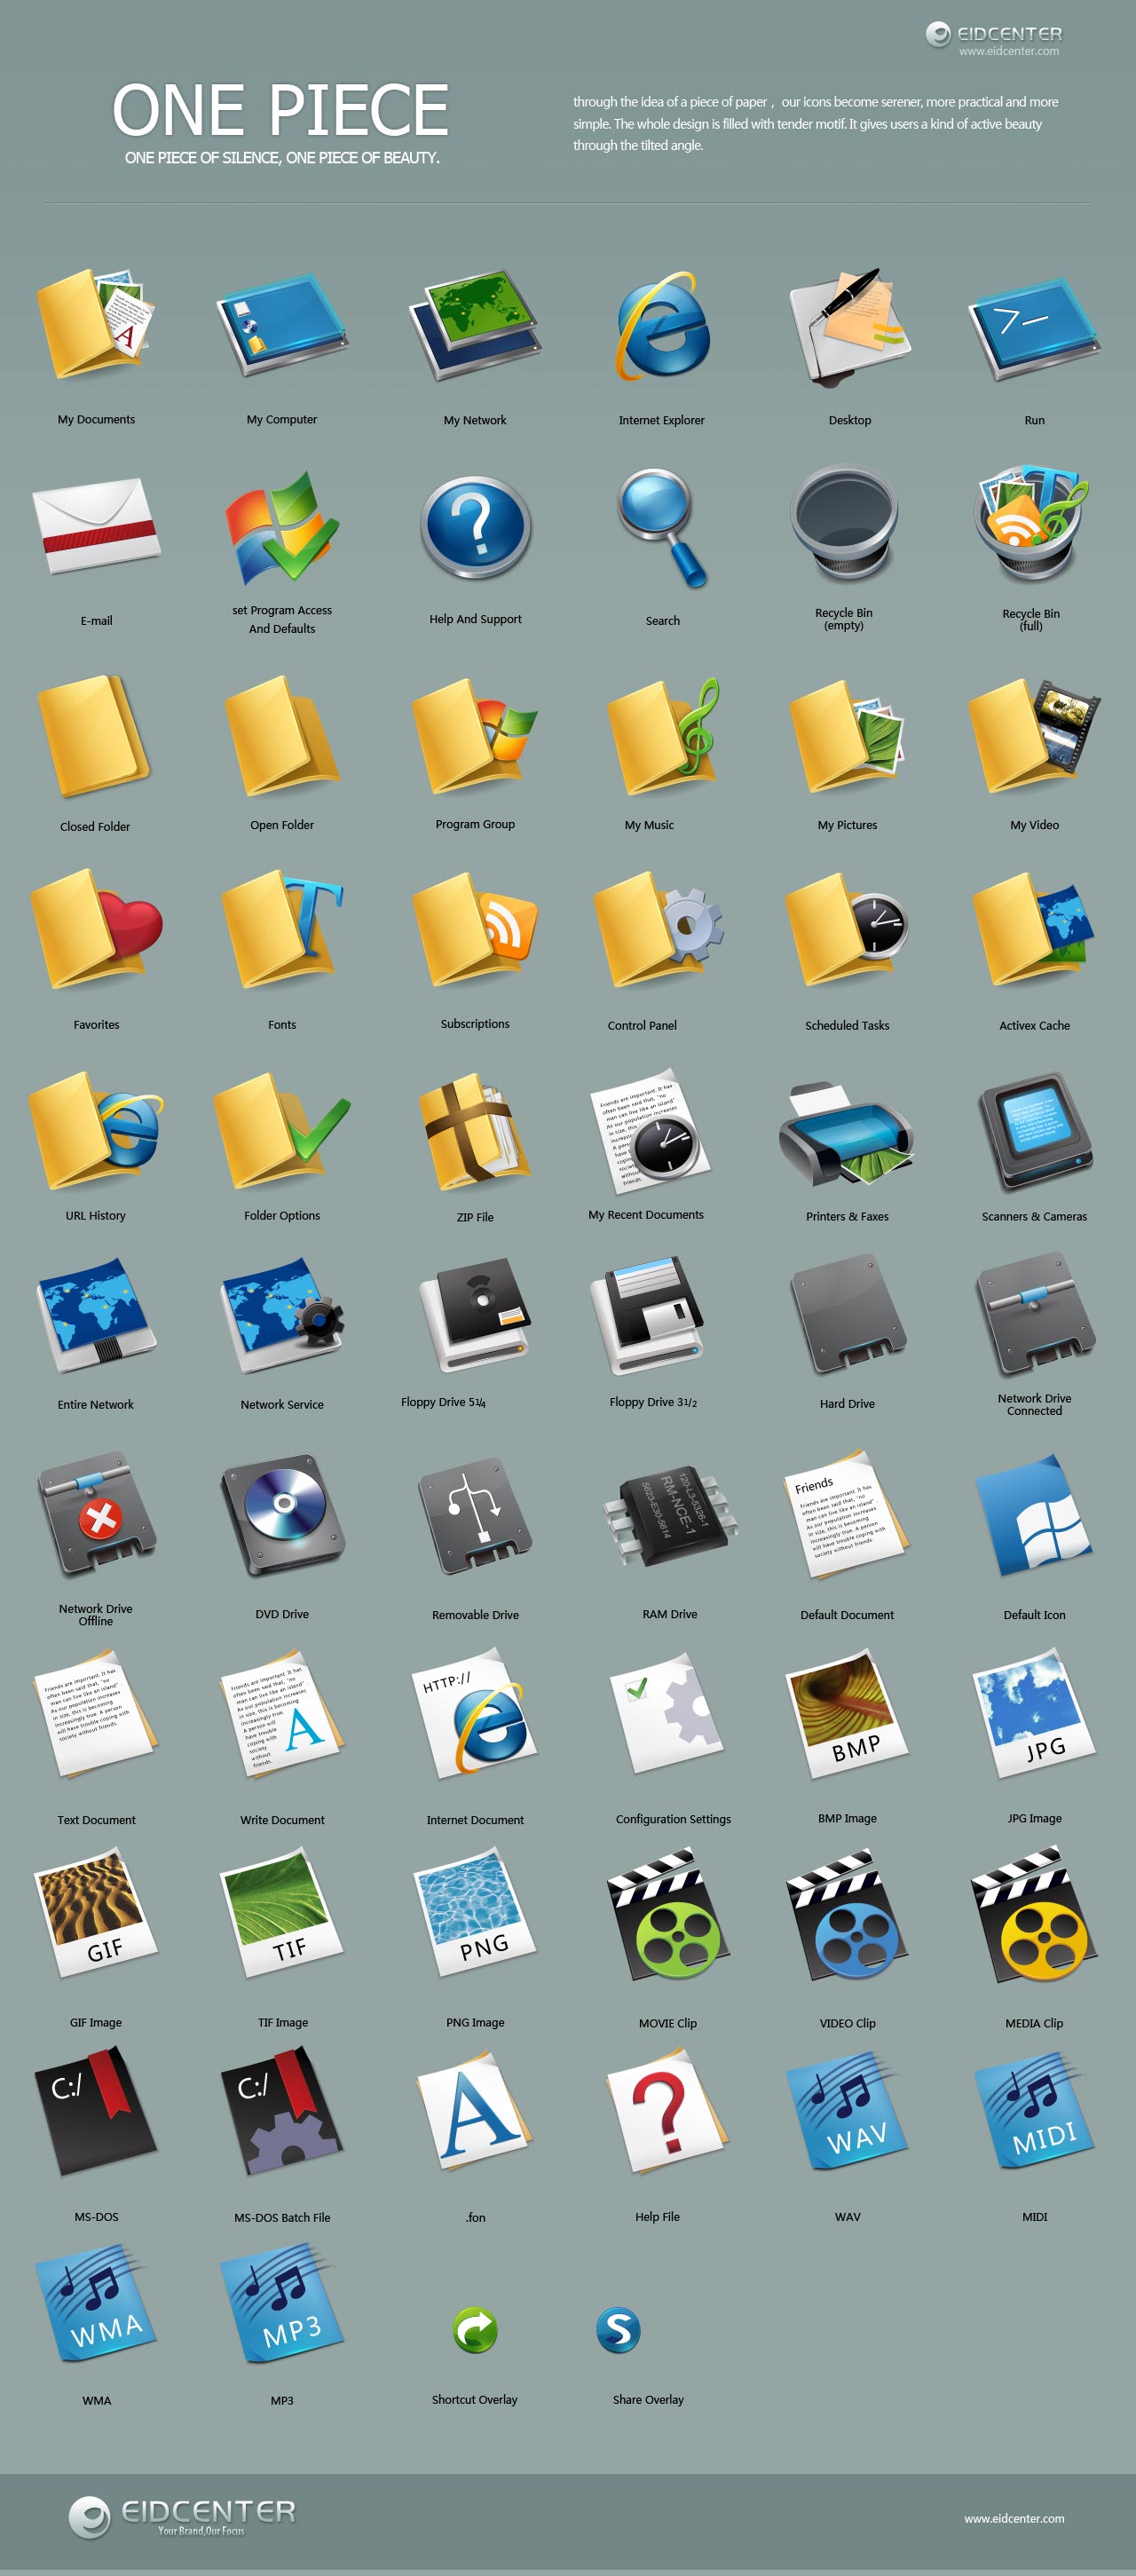Select the Printers & Faxes icon
The height and width of the screenshot is (2576, 1136).
846,1134
